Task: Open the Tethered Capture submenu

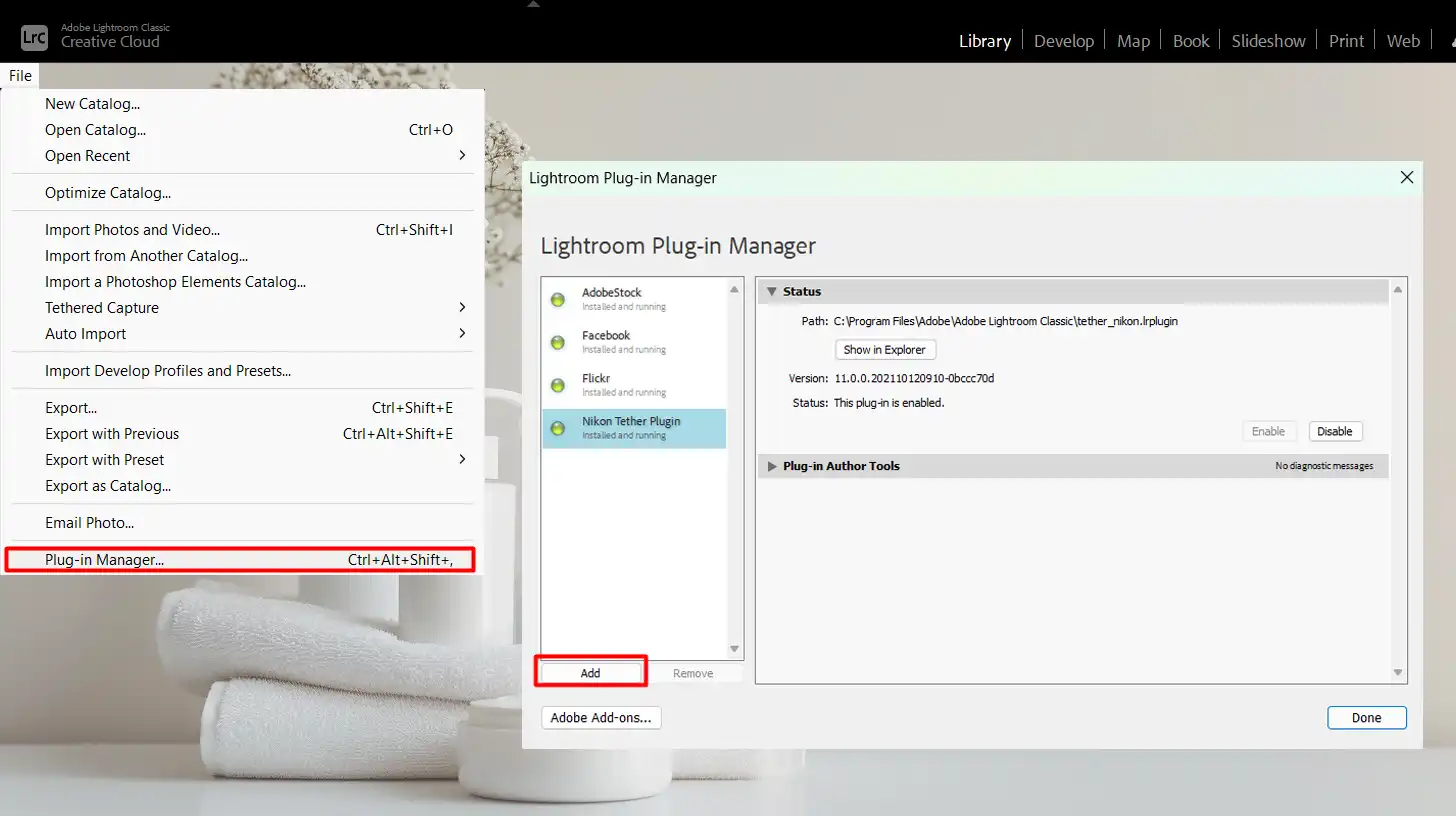Action: point(461,307)
